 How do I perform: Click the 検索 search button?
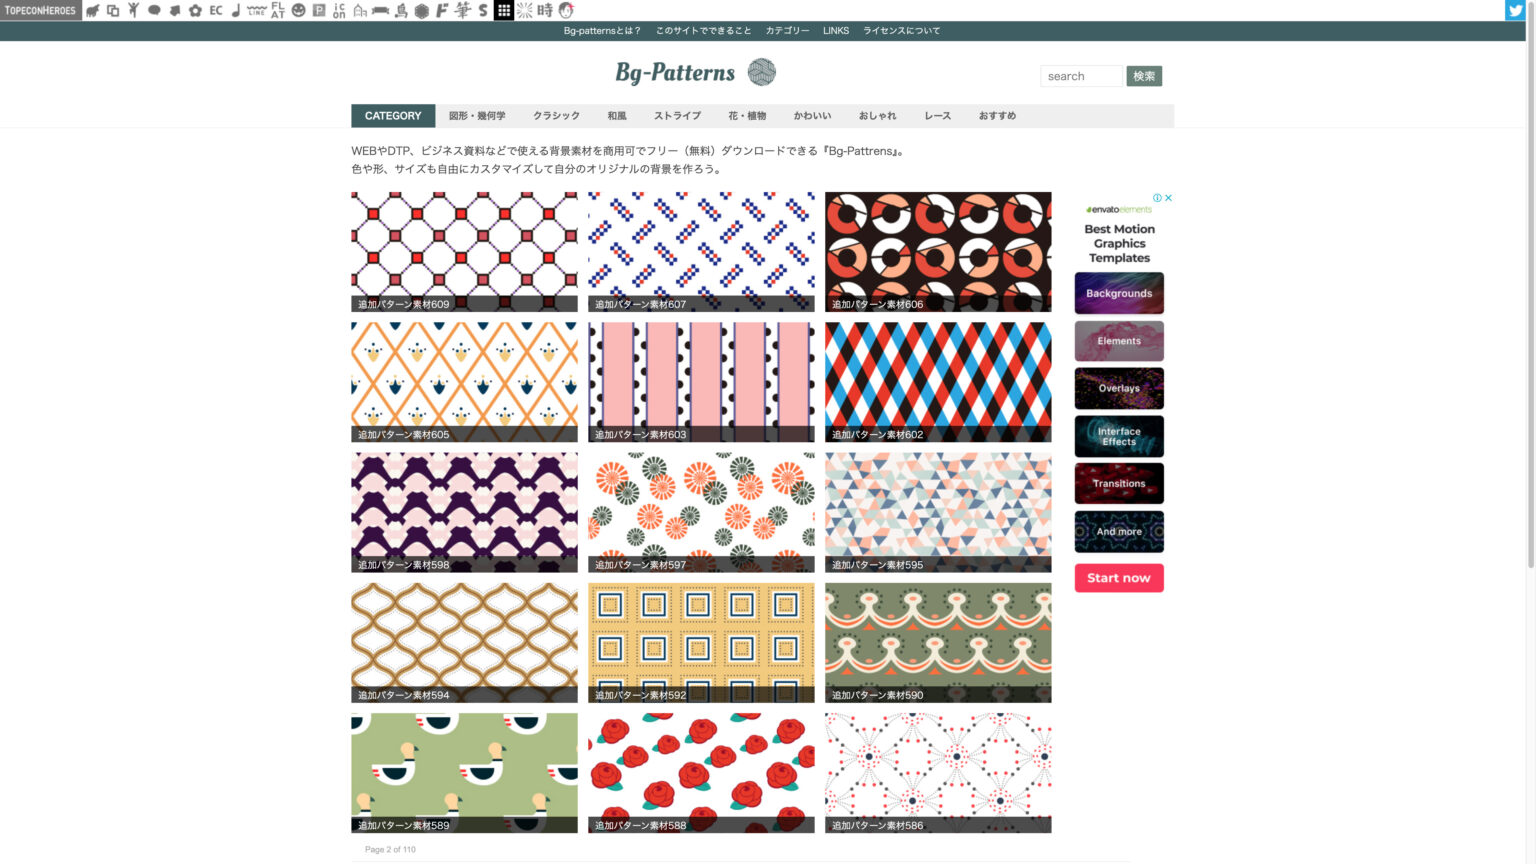point(1143,76)
